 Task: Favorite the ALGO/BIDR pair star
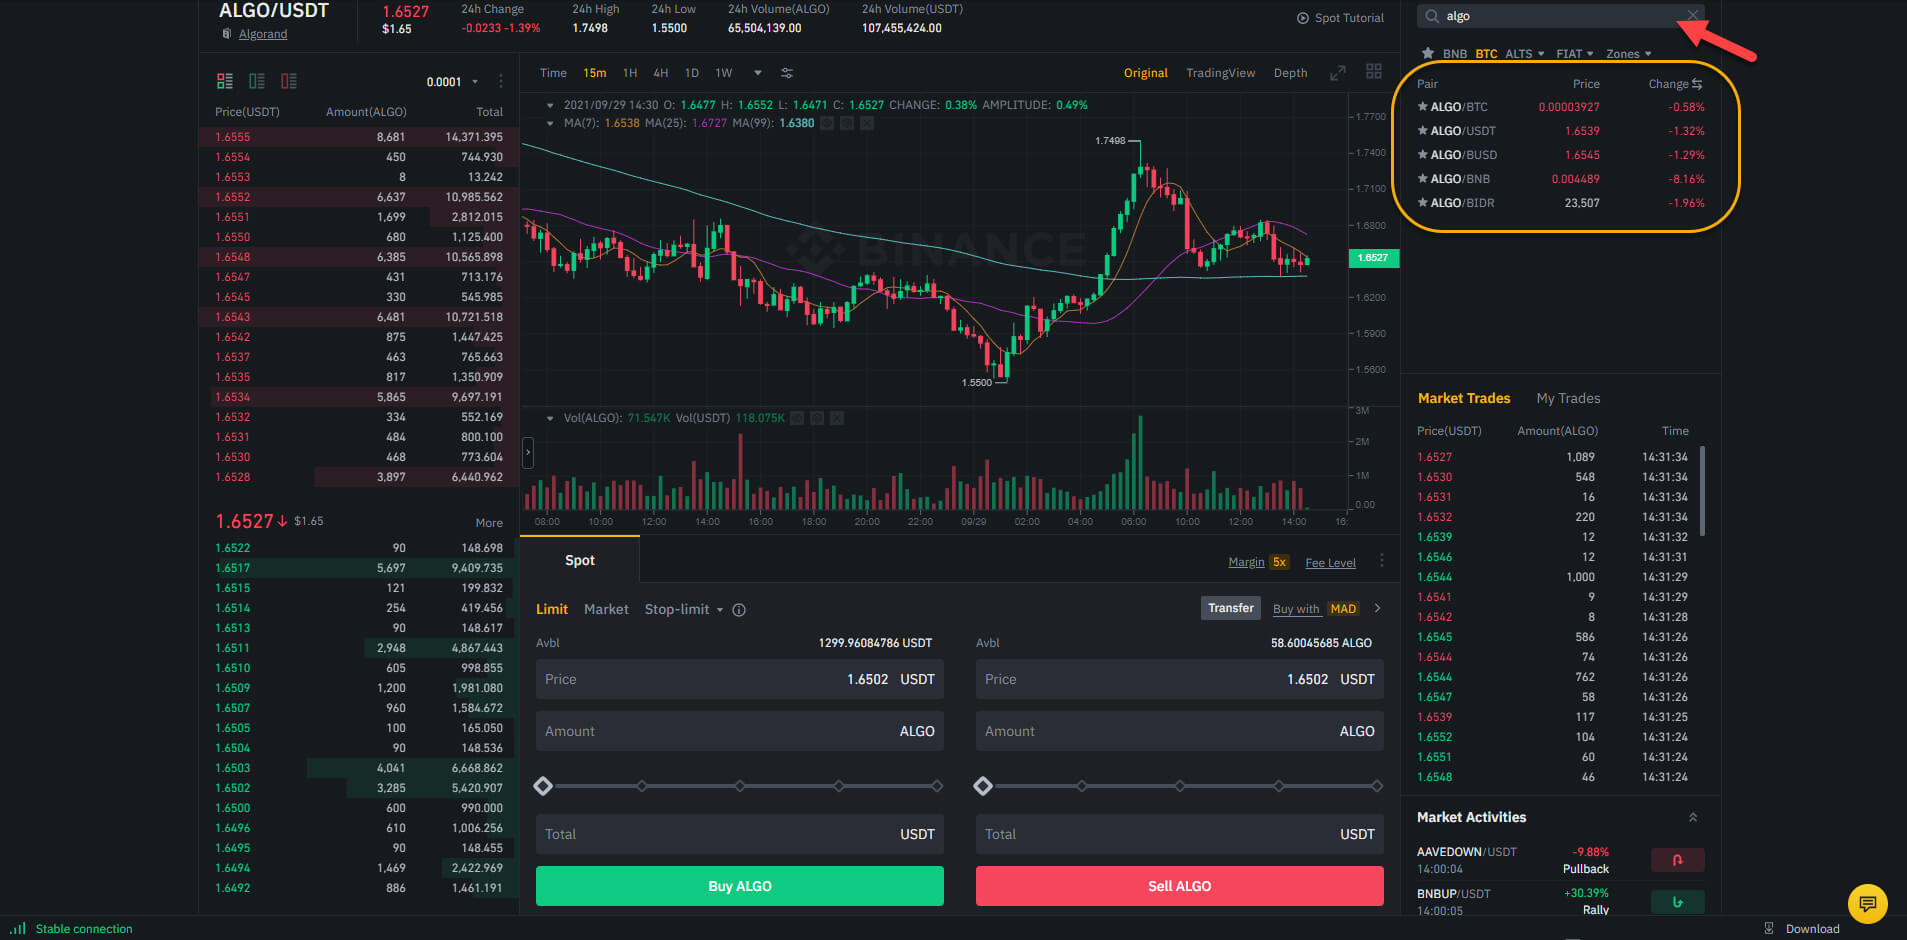pos(1423,202)
